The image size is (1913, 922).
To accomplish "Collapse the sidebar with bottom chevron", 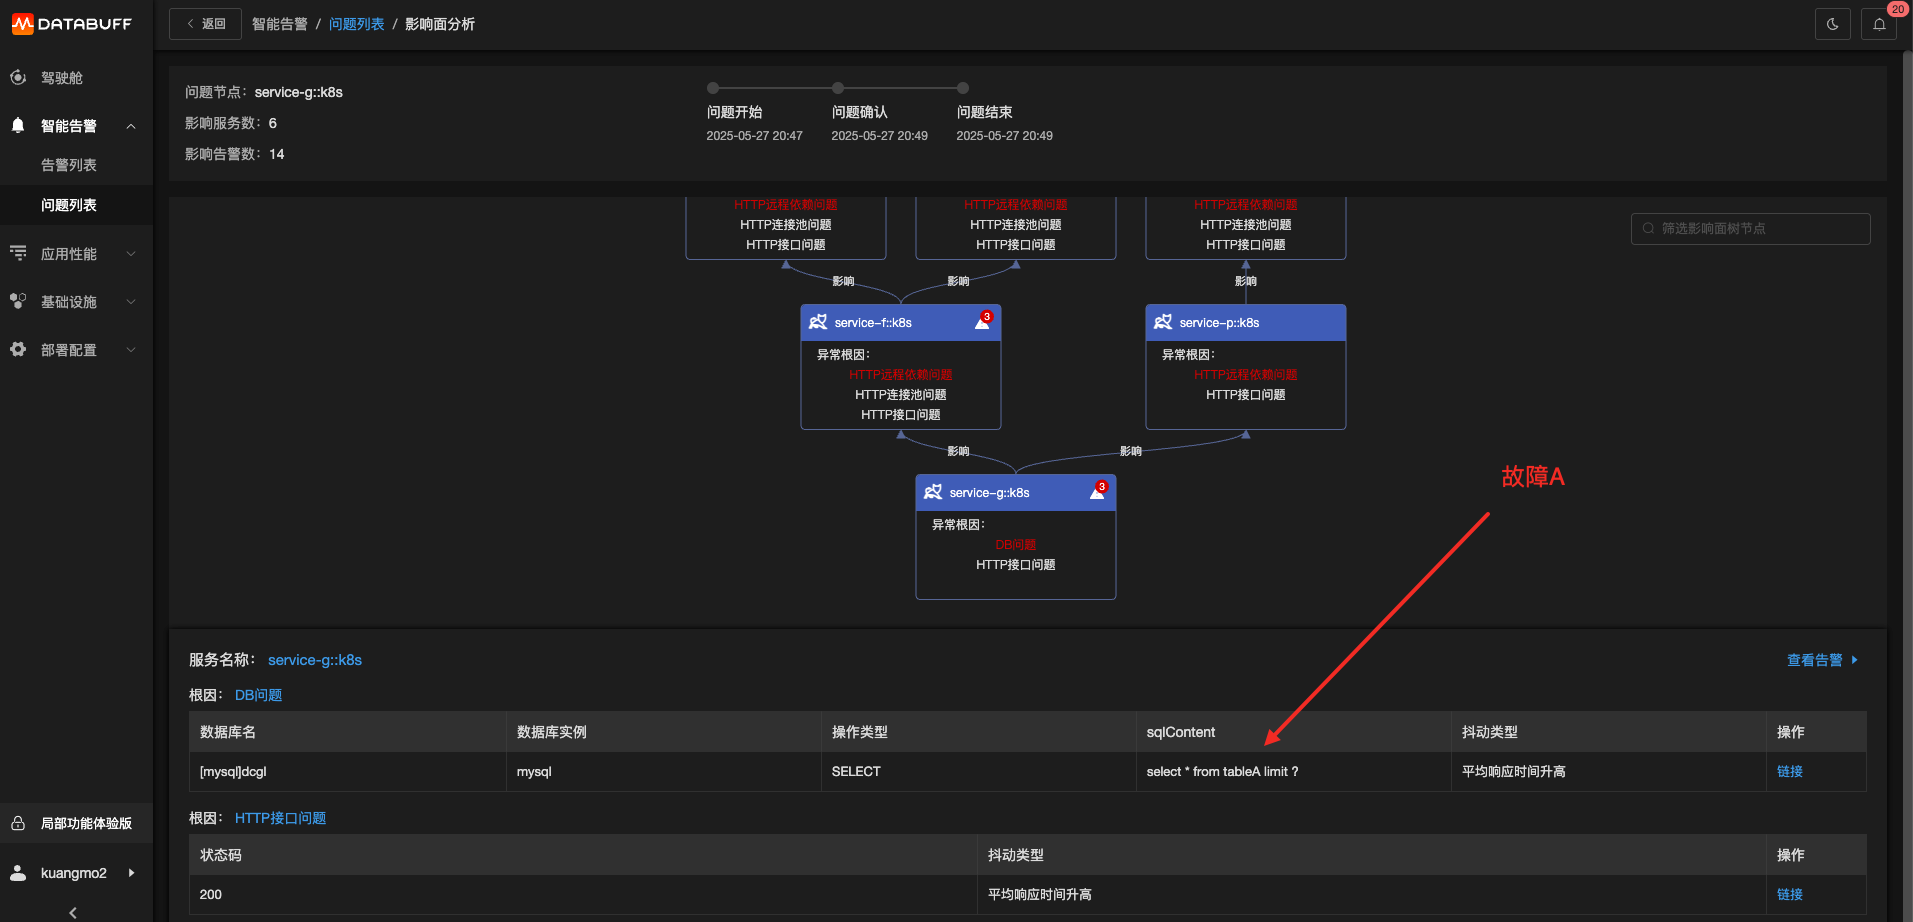I will coord(73,912).
